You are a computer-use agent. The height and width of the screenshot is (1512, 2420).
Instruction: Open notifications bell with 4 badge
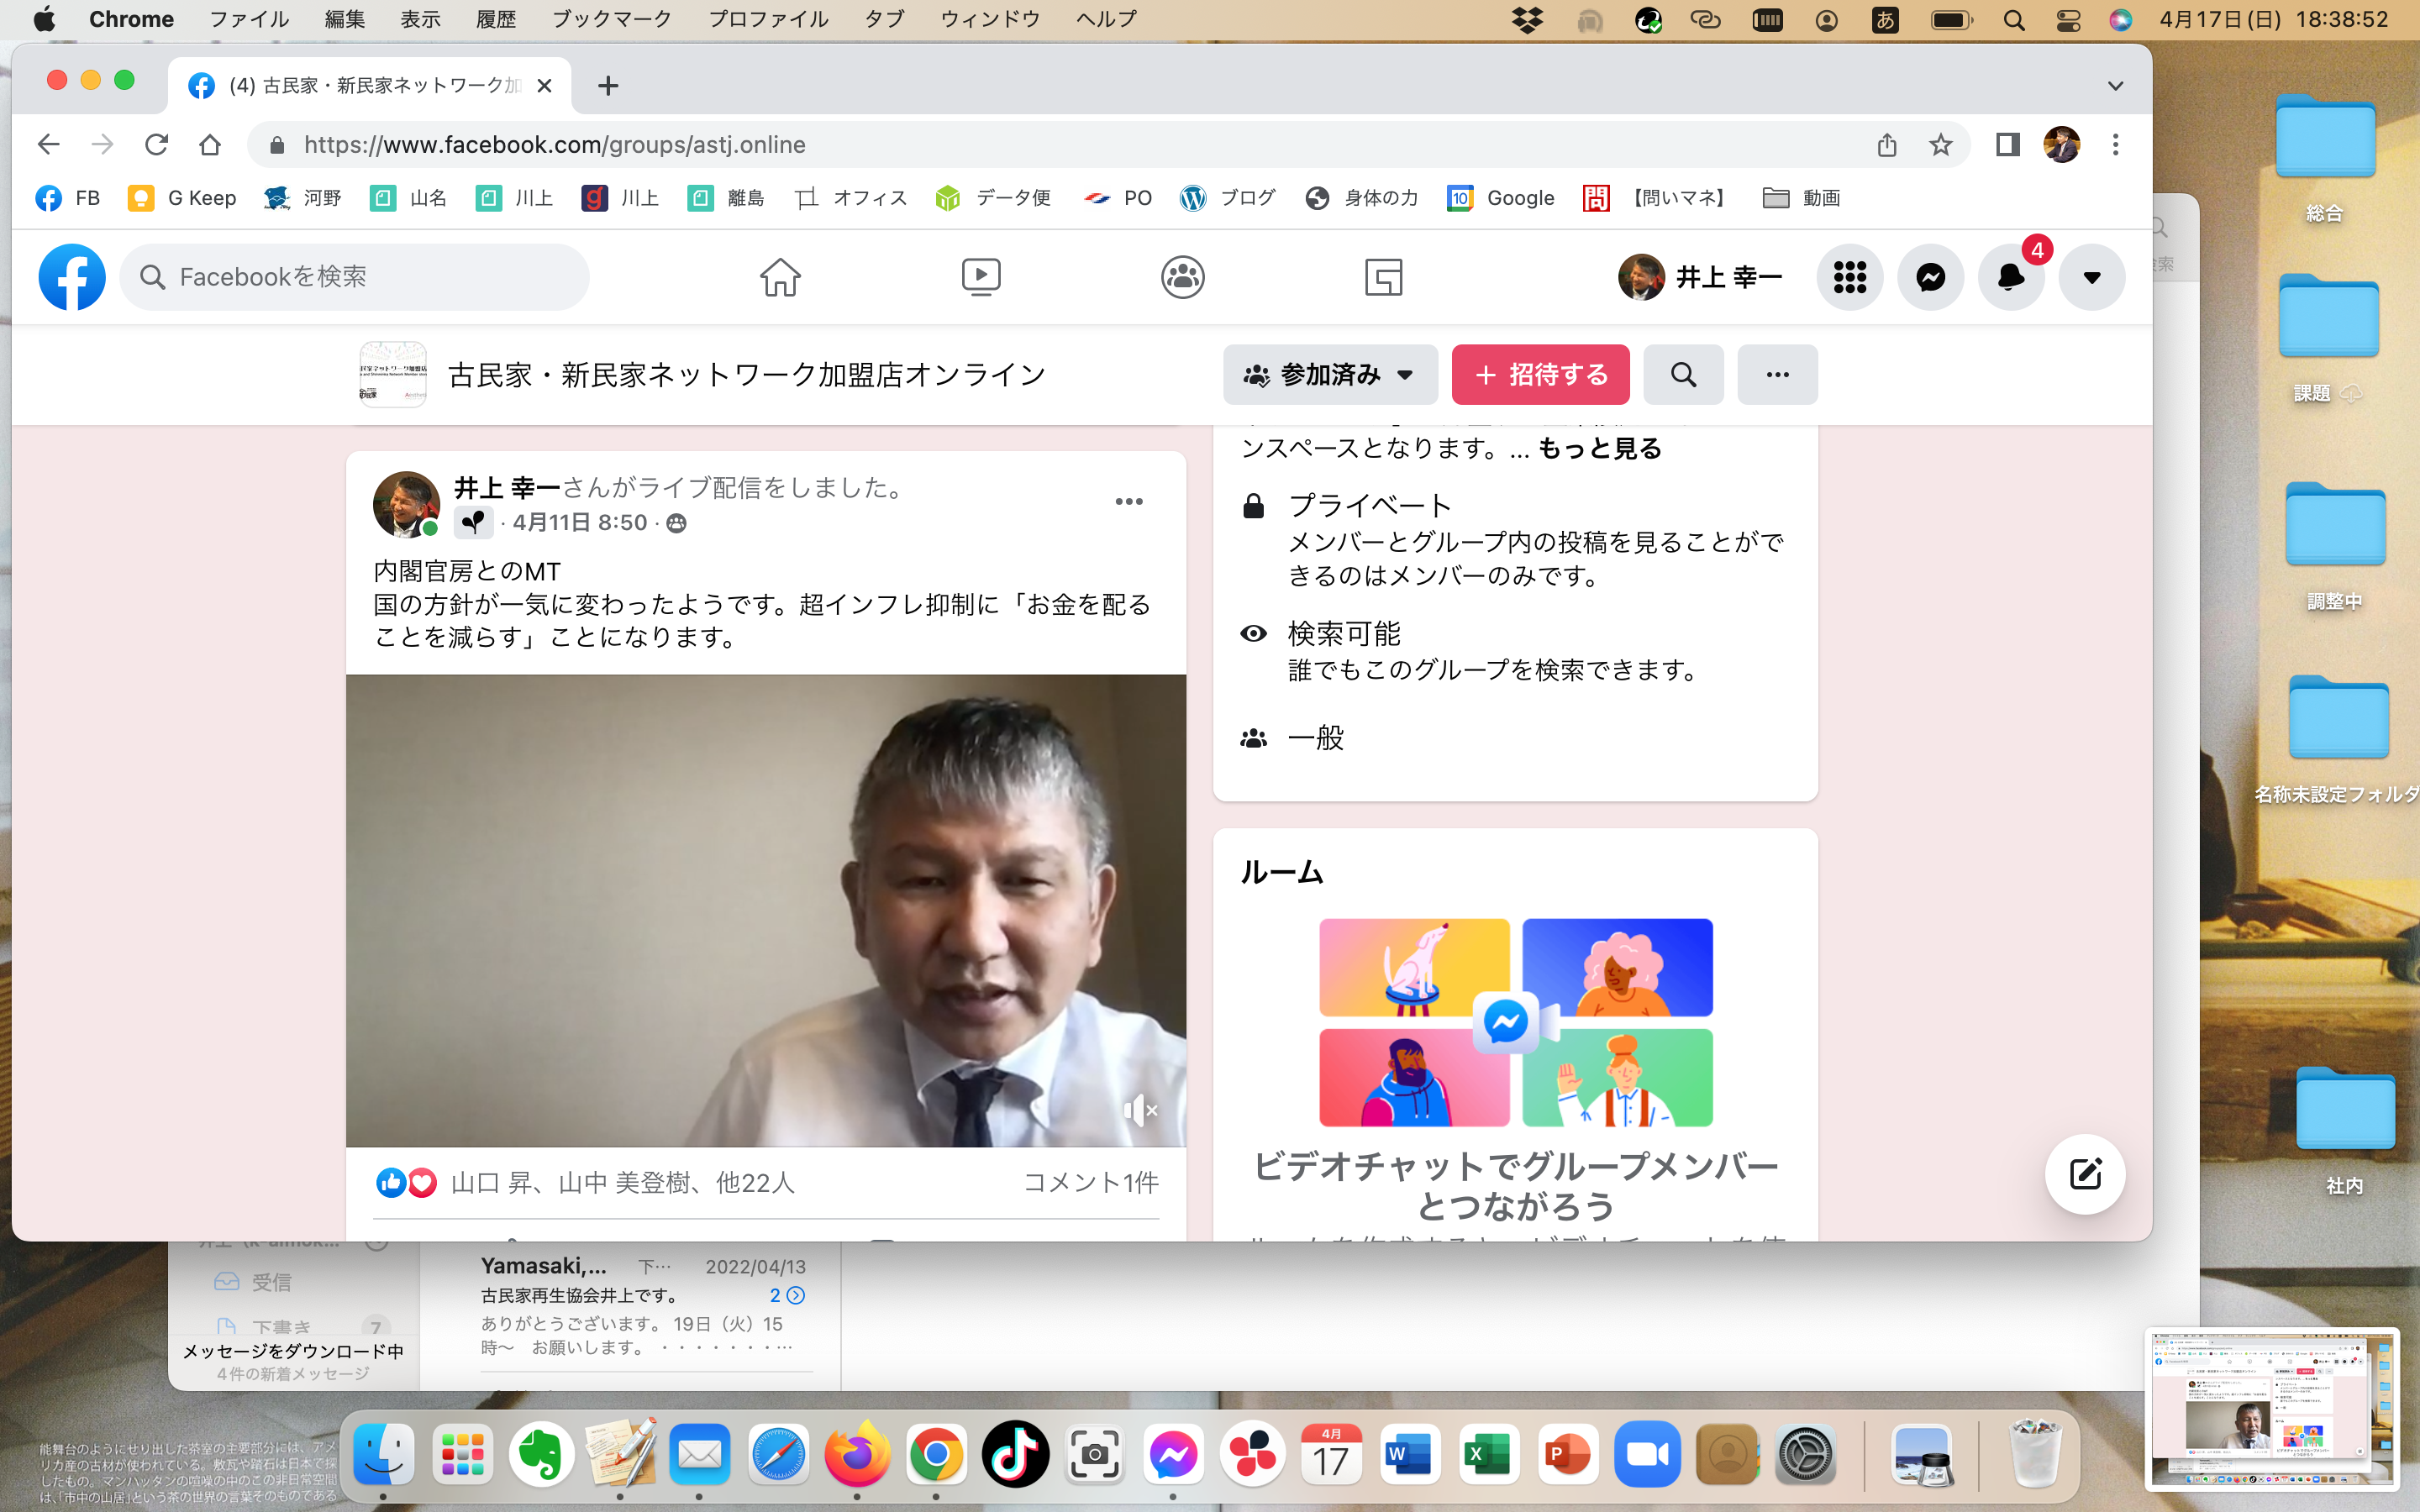[x=2010, y=277]
